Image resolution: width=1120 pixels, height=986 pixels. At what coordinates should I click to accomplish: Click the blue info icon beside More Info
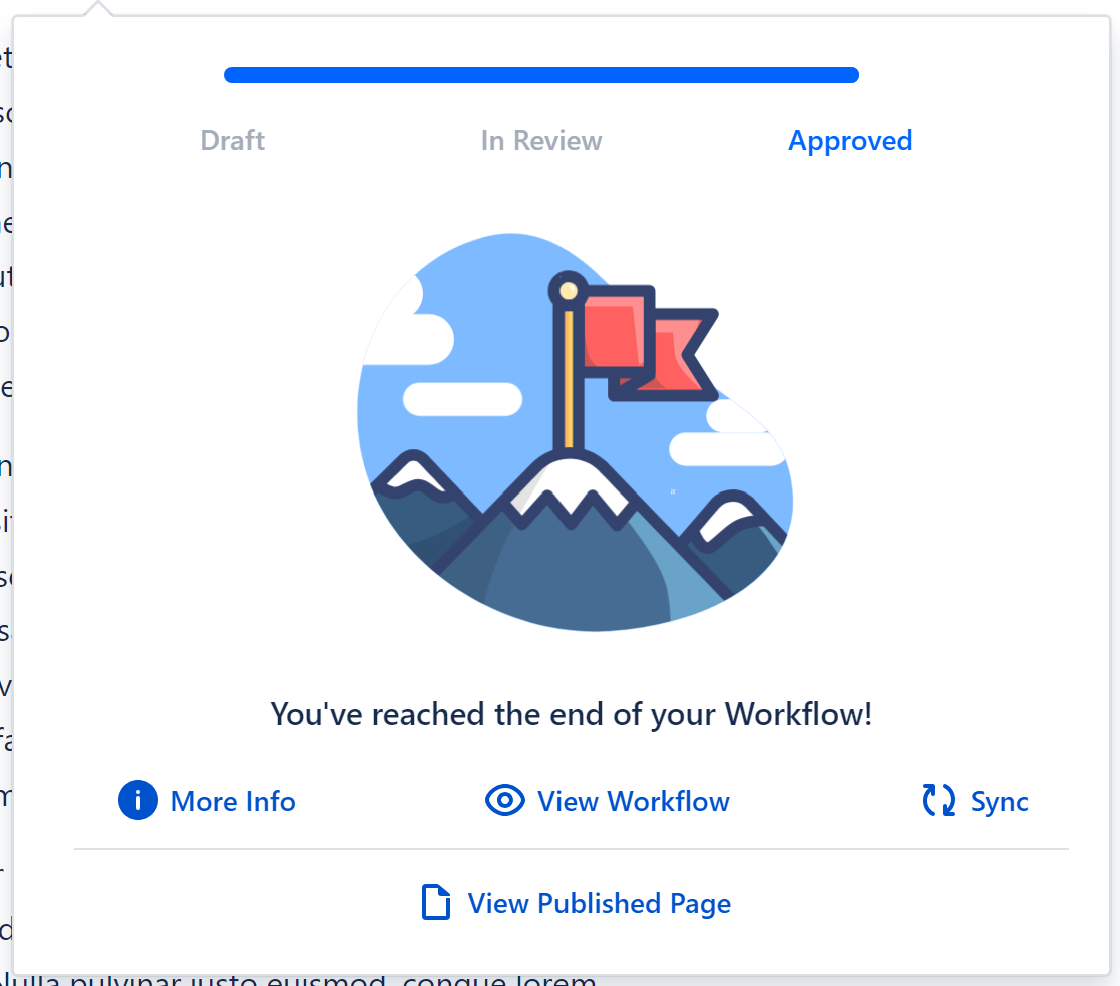coord(137,800)
